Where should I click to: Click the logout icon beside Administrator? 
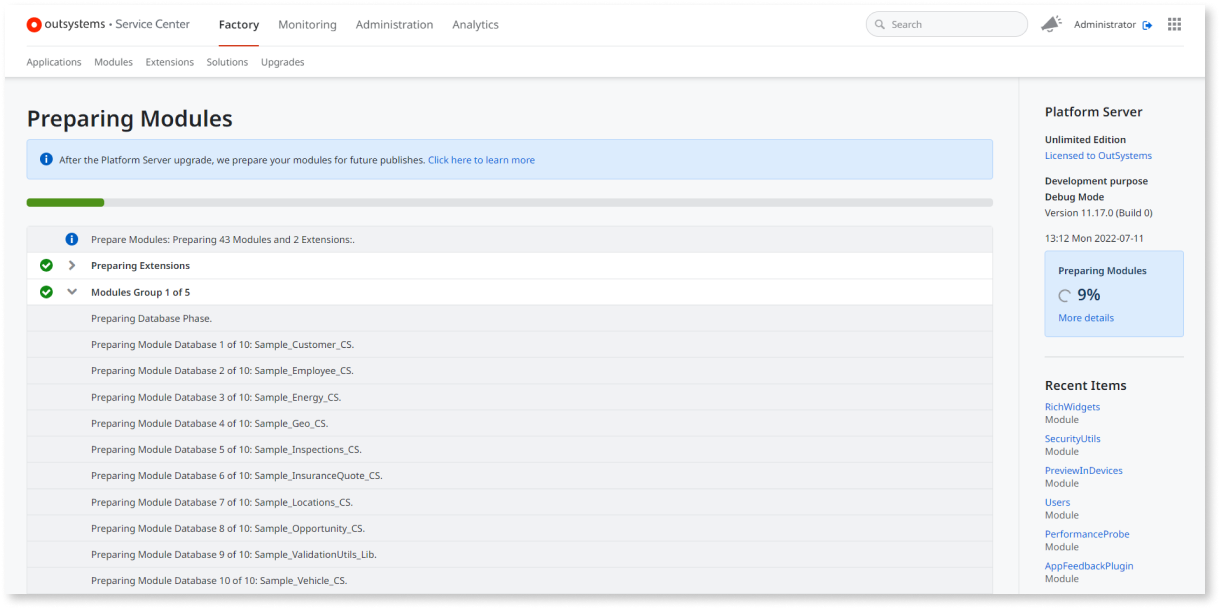[1147, 24]
